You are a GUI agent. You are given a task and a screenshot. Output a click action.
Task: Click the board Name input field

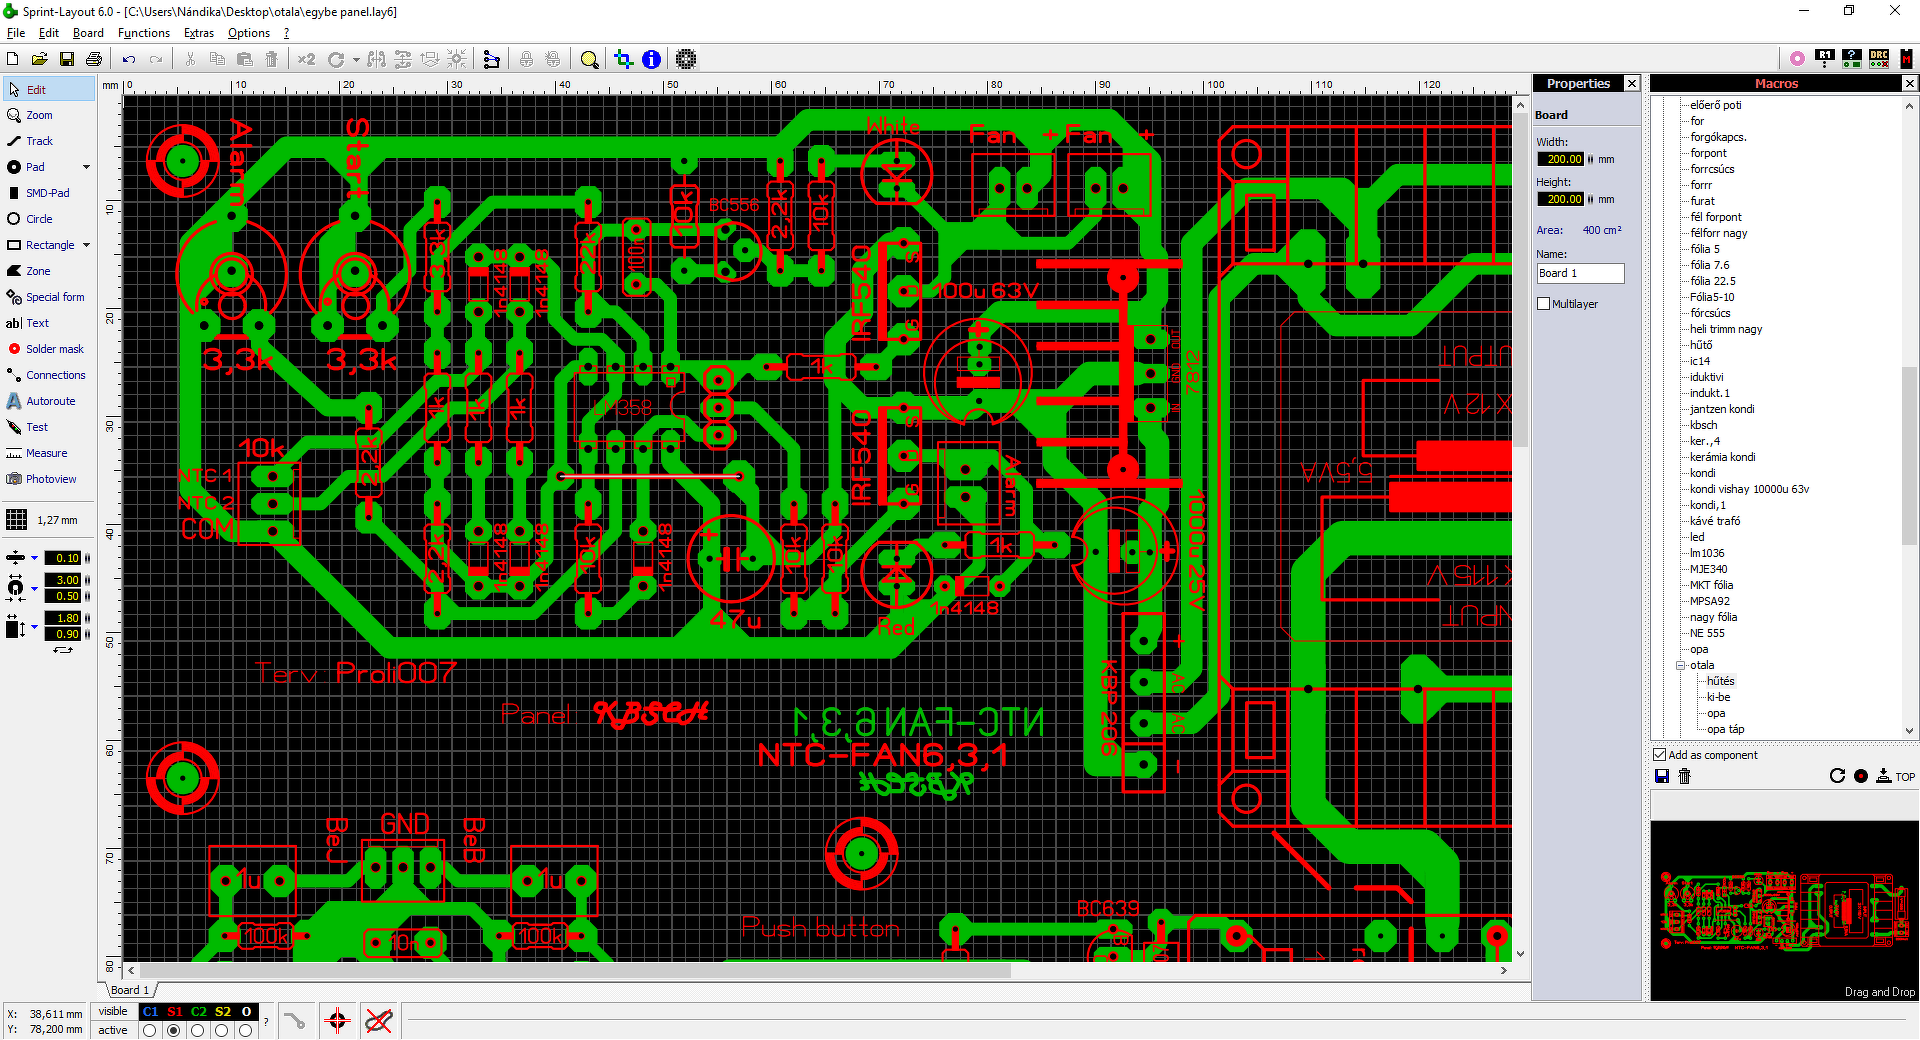pos(1580,273)
